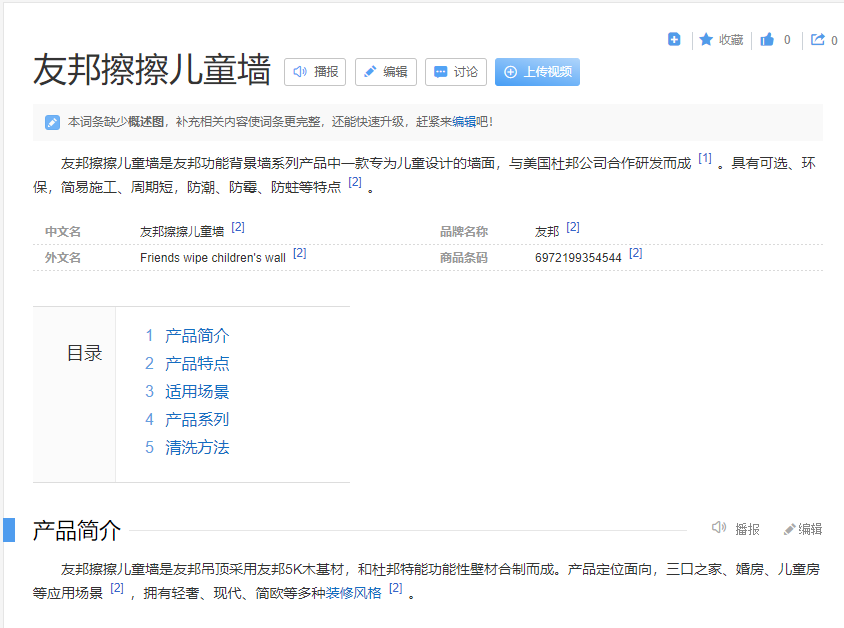
Task: Click the thumbs-up like icon
Action: coord(767,39)
